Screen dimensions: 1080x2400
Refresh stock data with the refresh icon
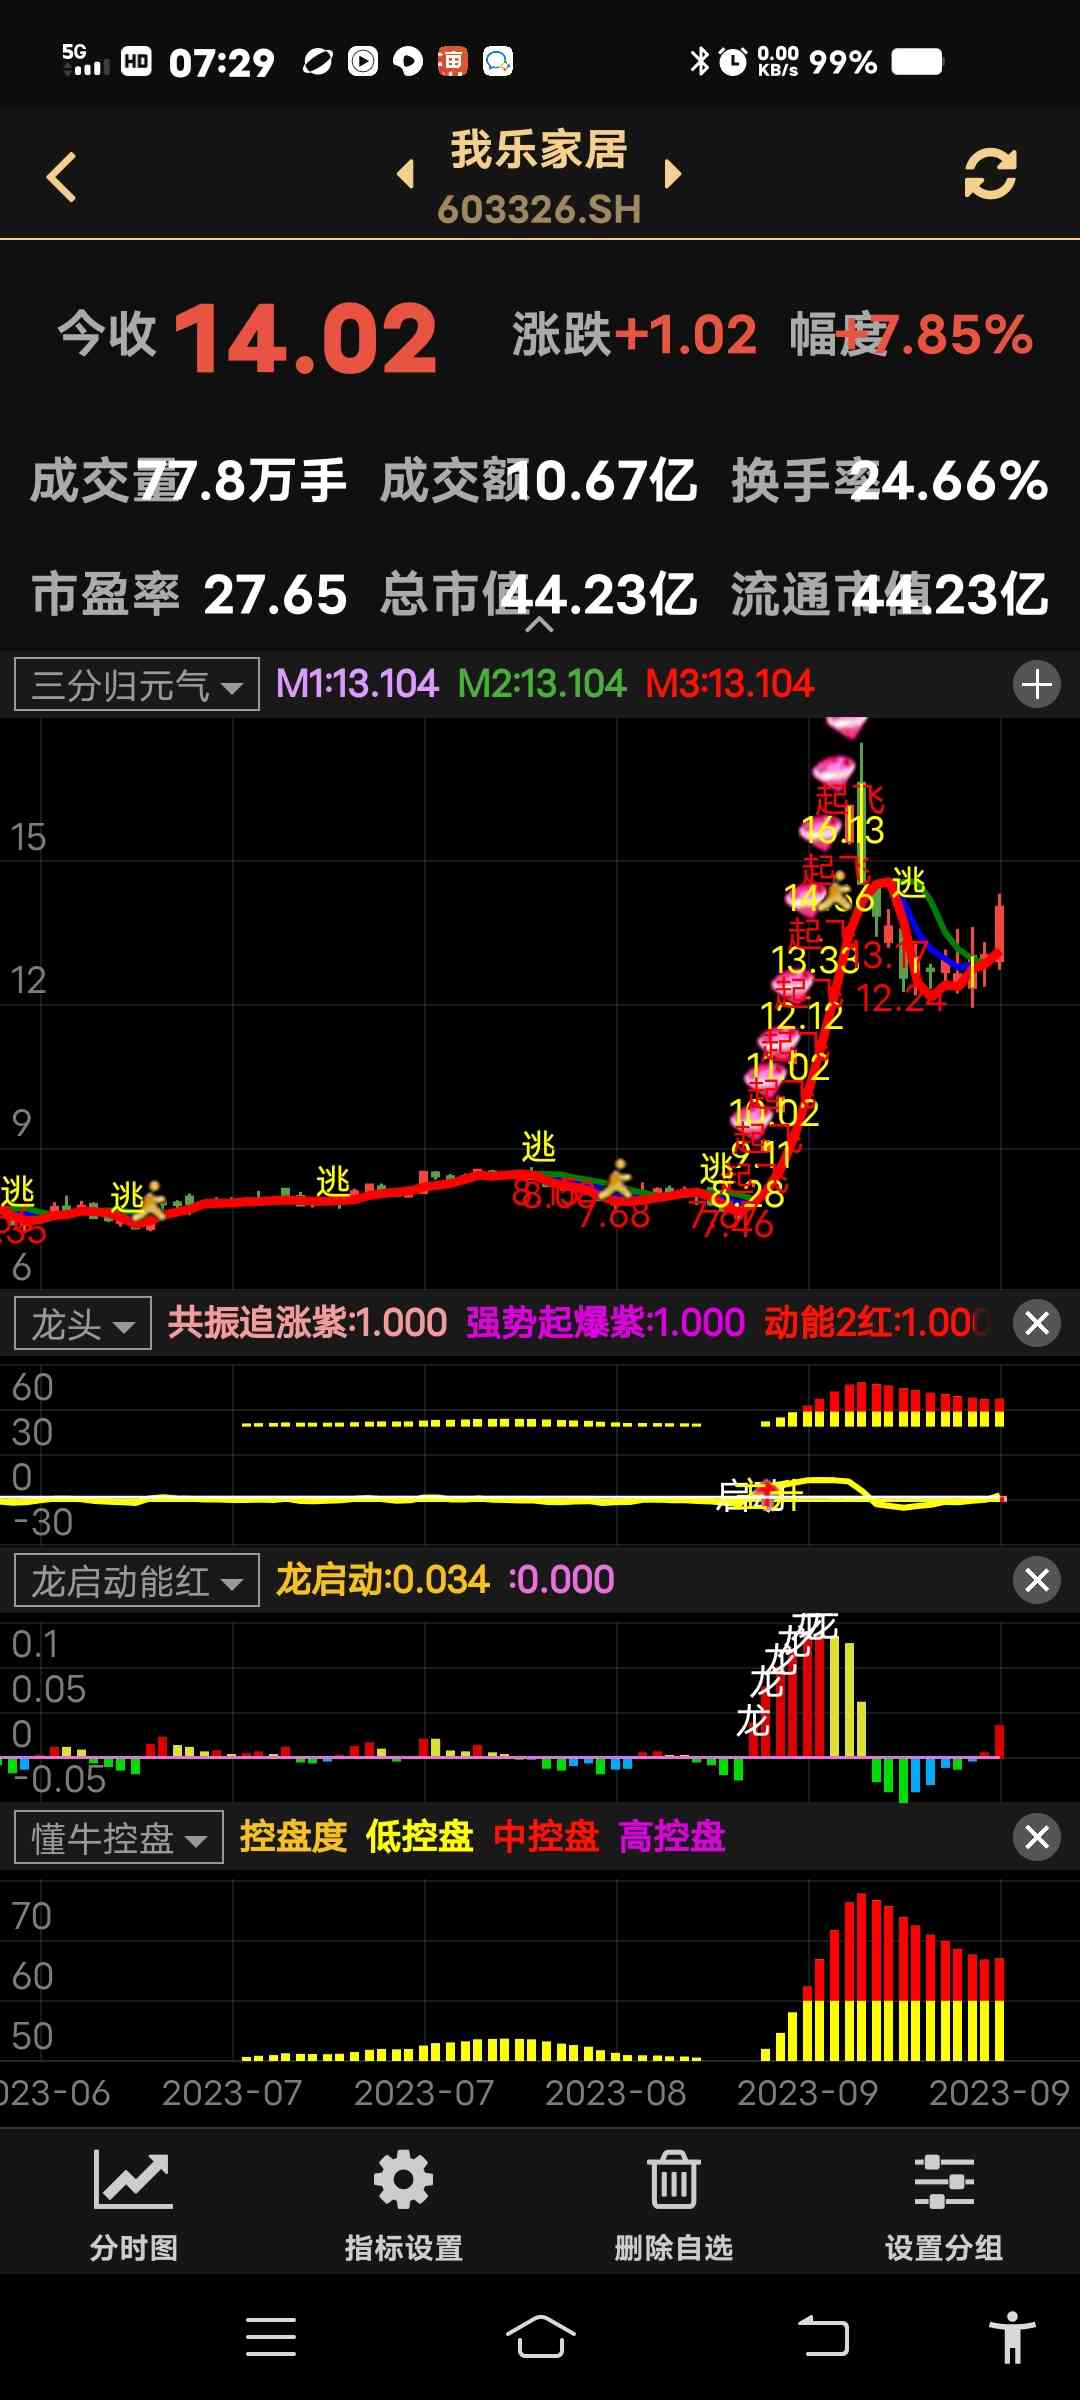pyautogui.click(x=990, y=174)
